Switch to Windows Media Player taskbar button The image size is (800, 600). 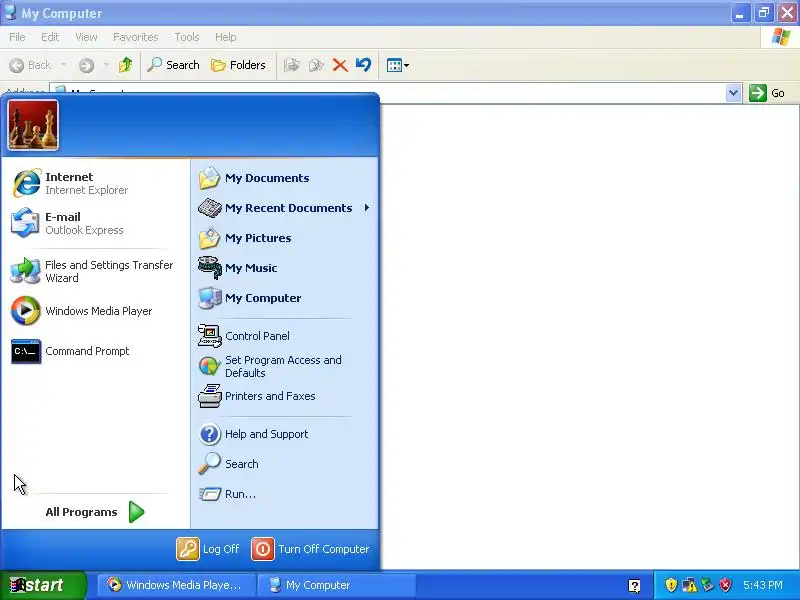pos(176,585)
